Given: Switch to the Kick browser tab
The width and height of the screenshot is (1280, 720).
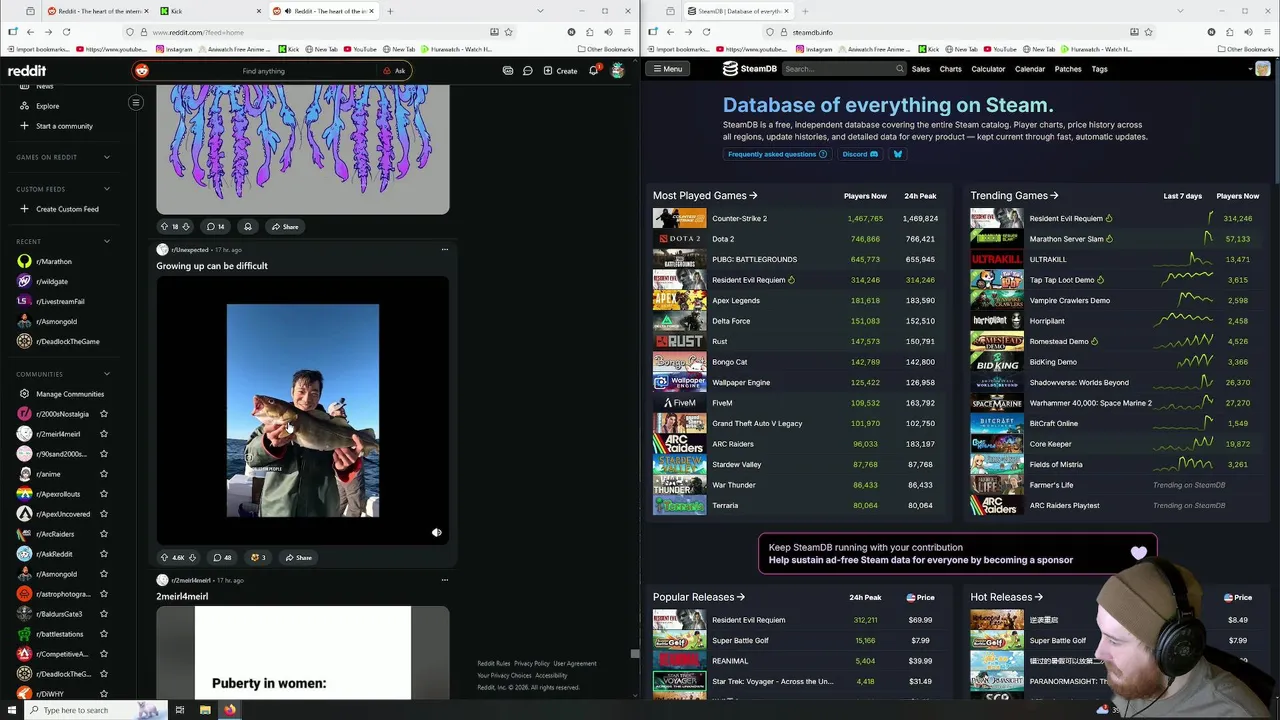Looking at the screenshot, I should tap(208, 11).
